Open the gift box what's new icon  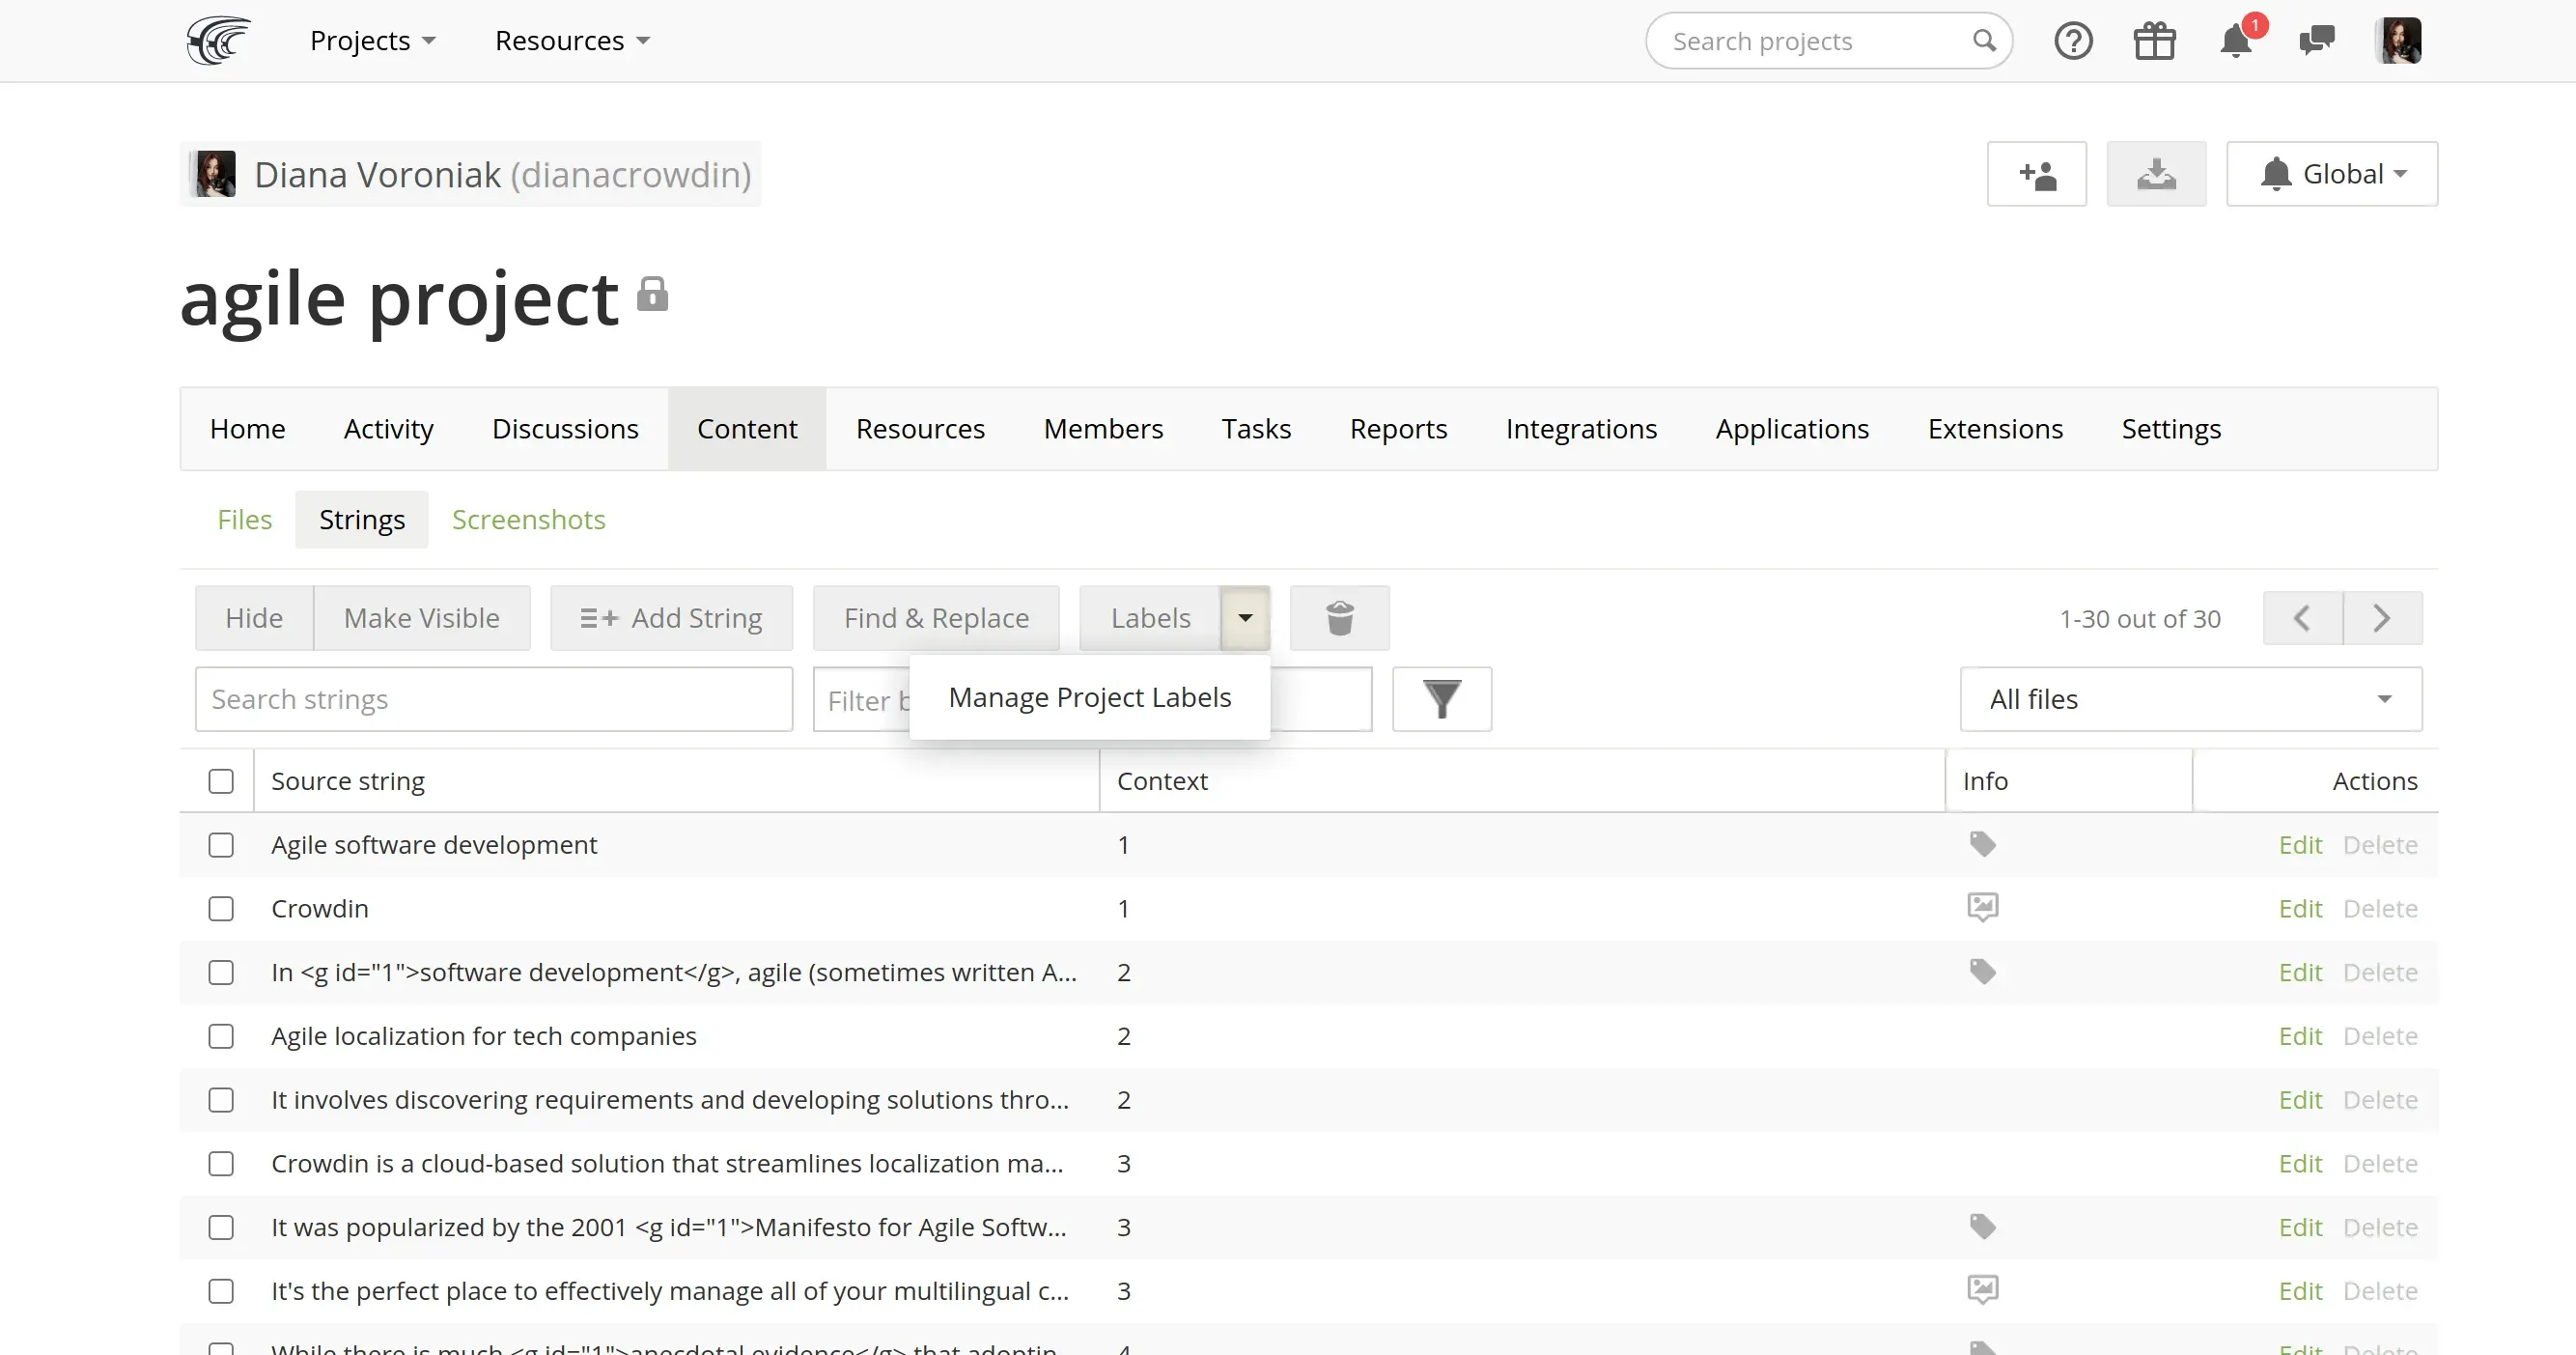pos(2154,41)
